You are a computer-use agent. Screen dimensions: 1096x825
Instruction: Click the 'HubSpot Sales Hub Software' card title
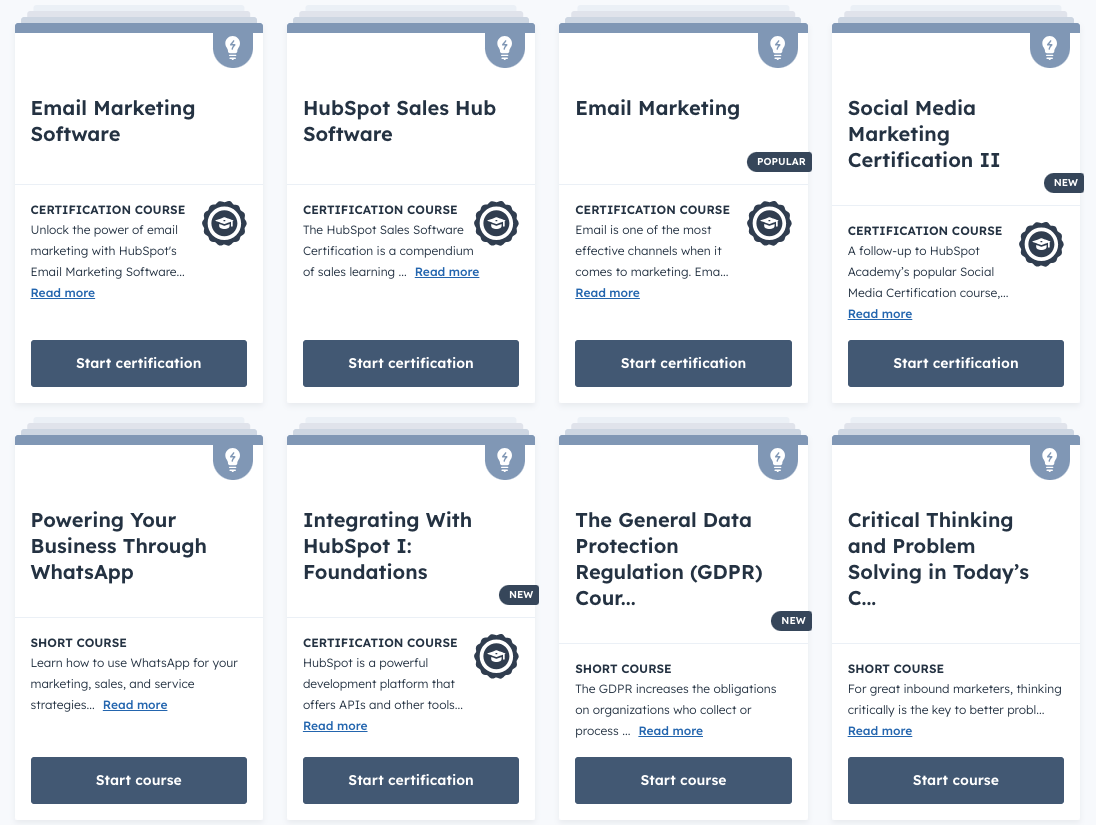pos(399,121)
